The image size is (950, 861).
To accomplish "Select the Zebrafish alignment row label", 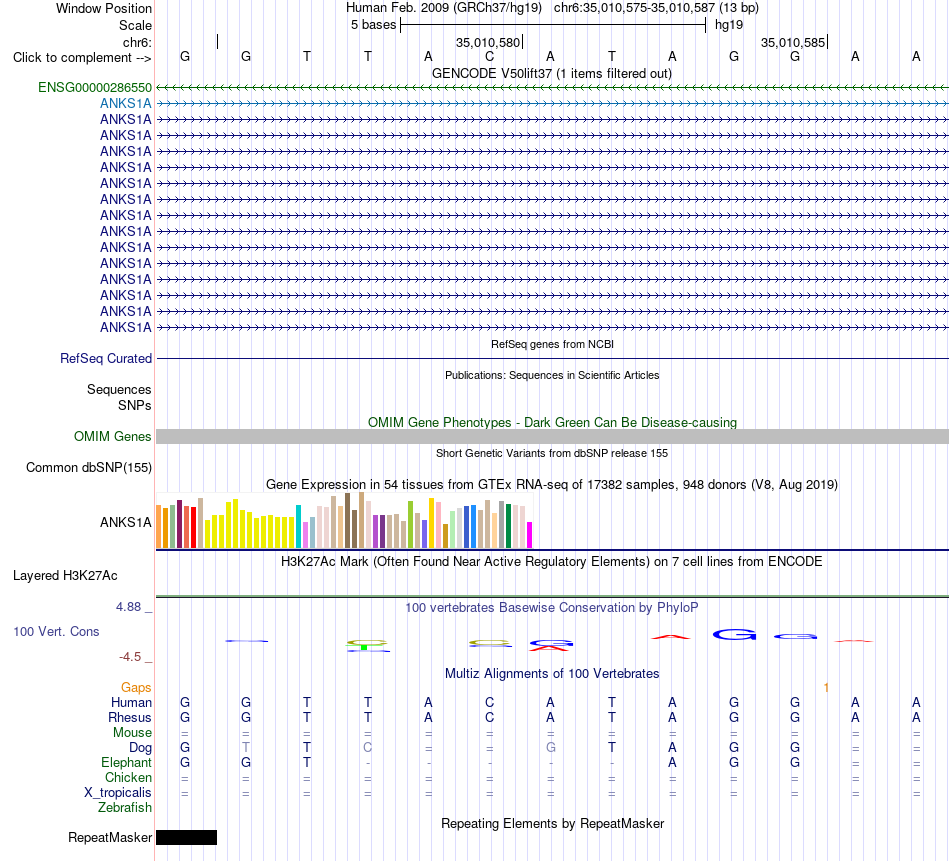I will [125, 808].
